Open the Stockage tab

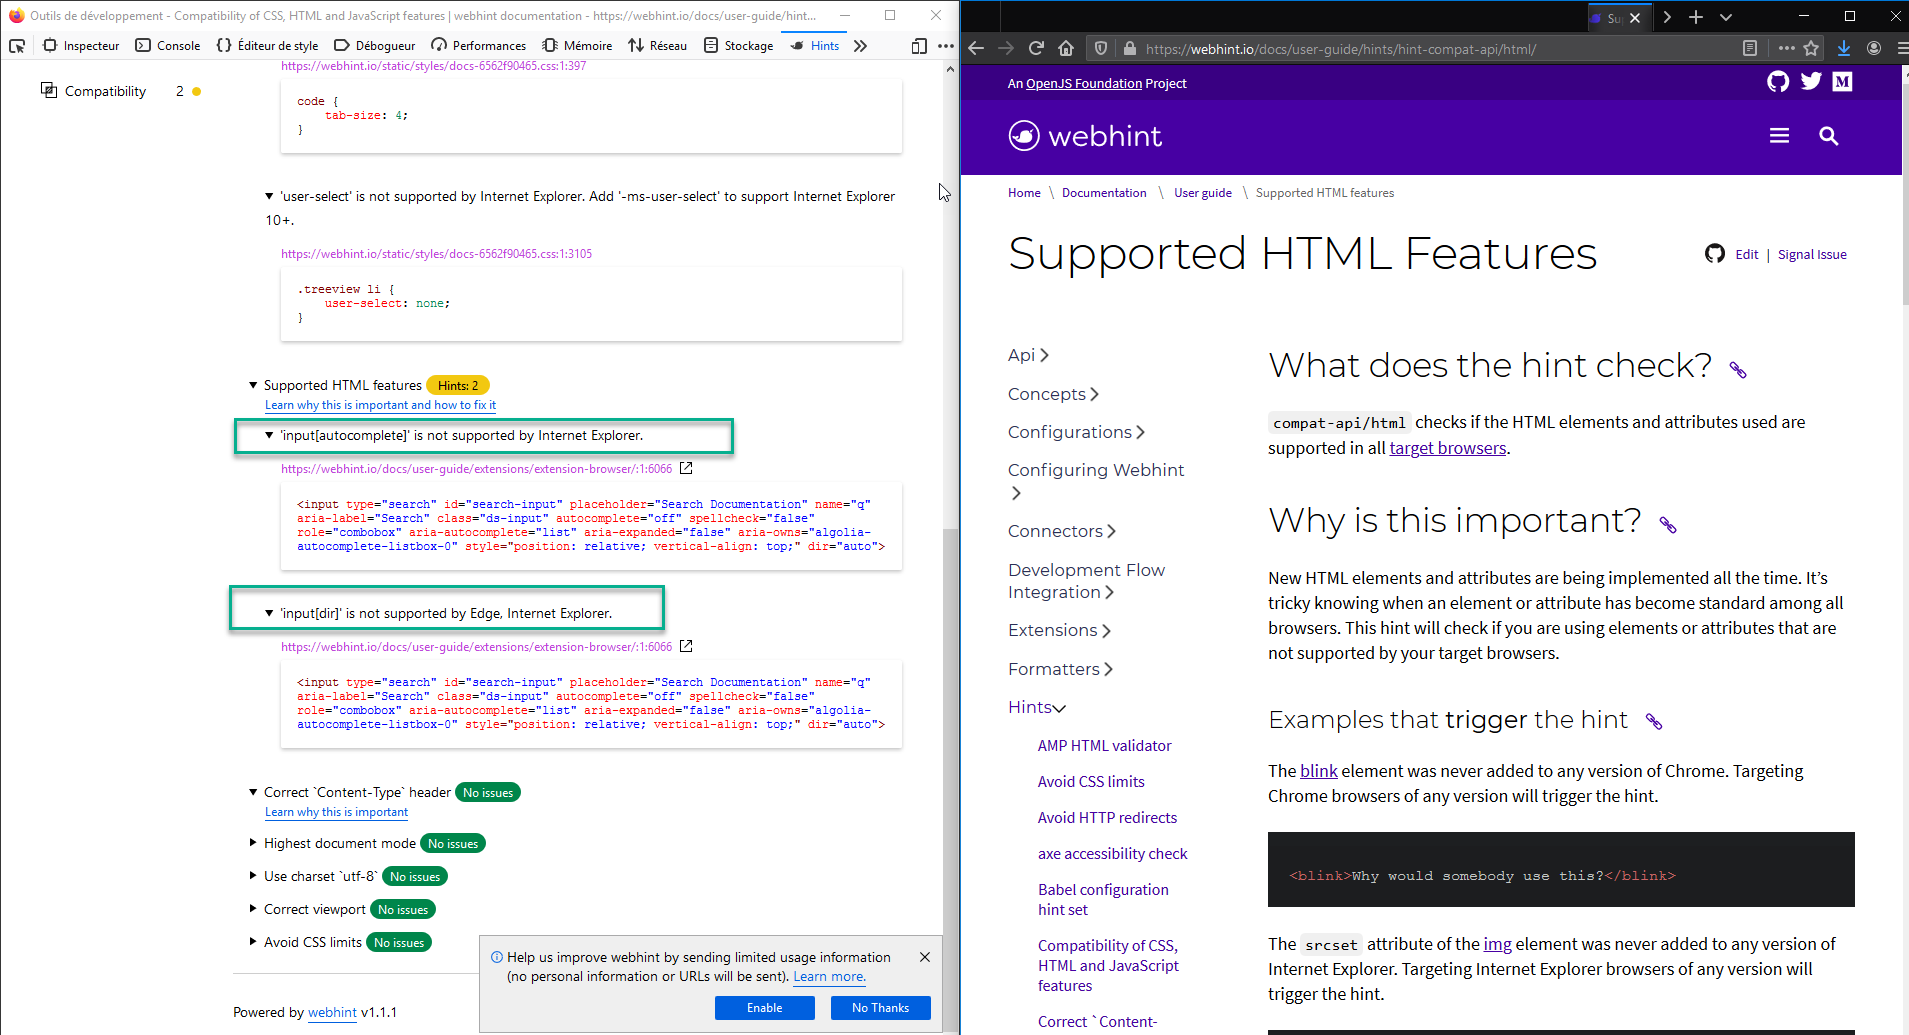[738, 46]
